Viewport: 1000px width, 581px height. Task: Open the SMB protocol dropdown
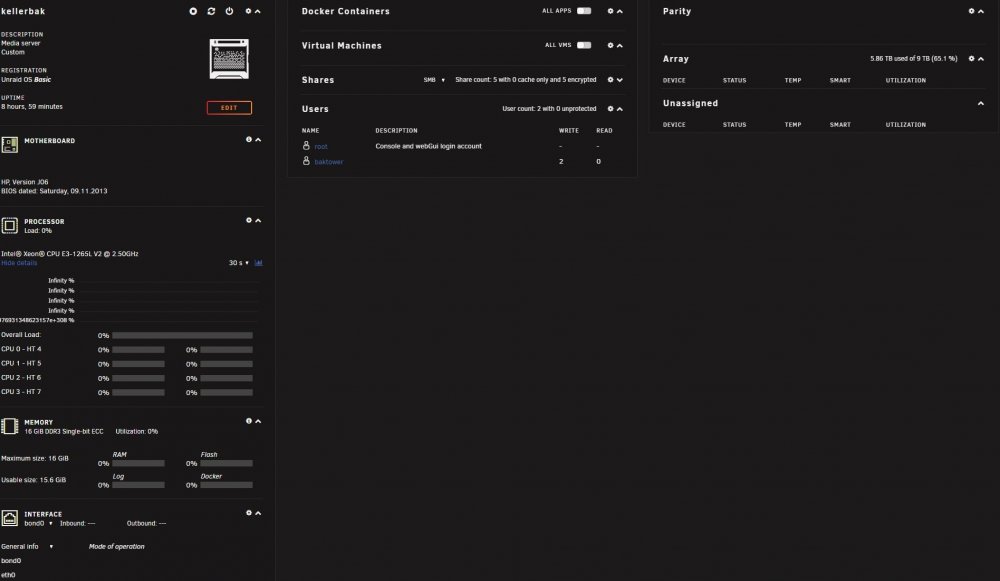(x=434, y=80)
